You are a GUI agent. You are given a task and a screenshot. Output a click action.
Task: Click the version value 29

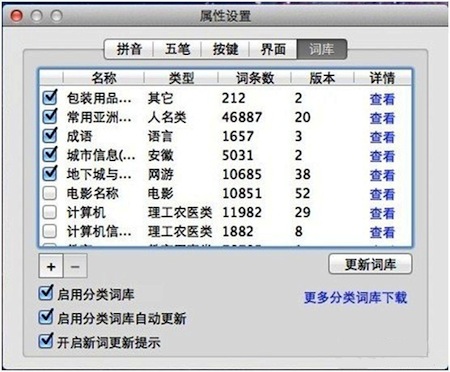[303, 212]
